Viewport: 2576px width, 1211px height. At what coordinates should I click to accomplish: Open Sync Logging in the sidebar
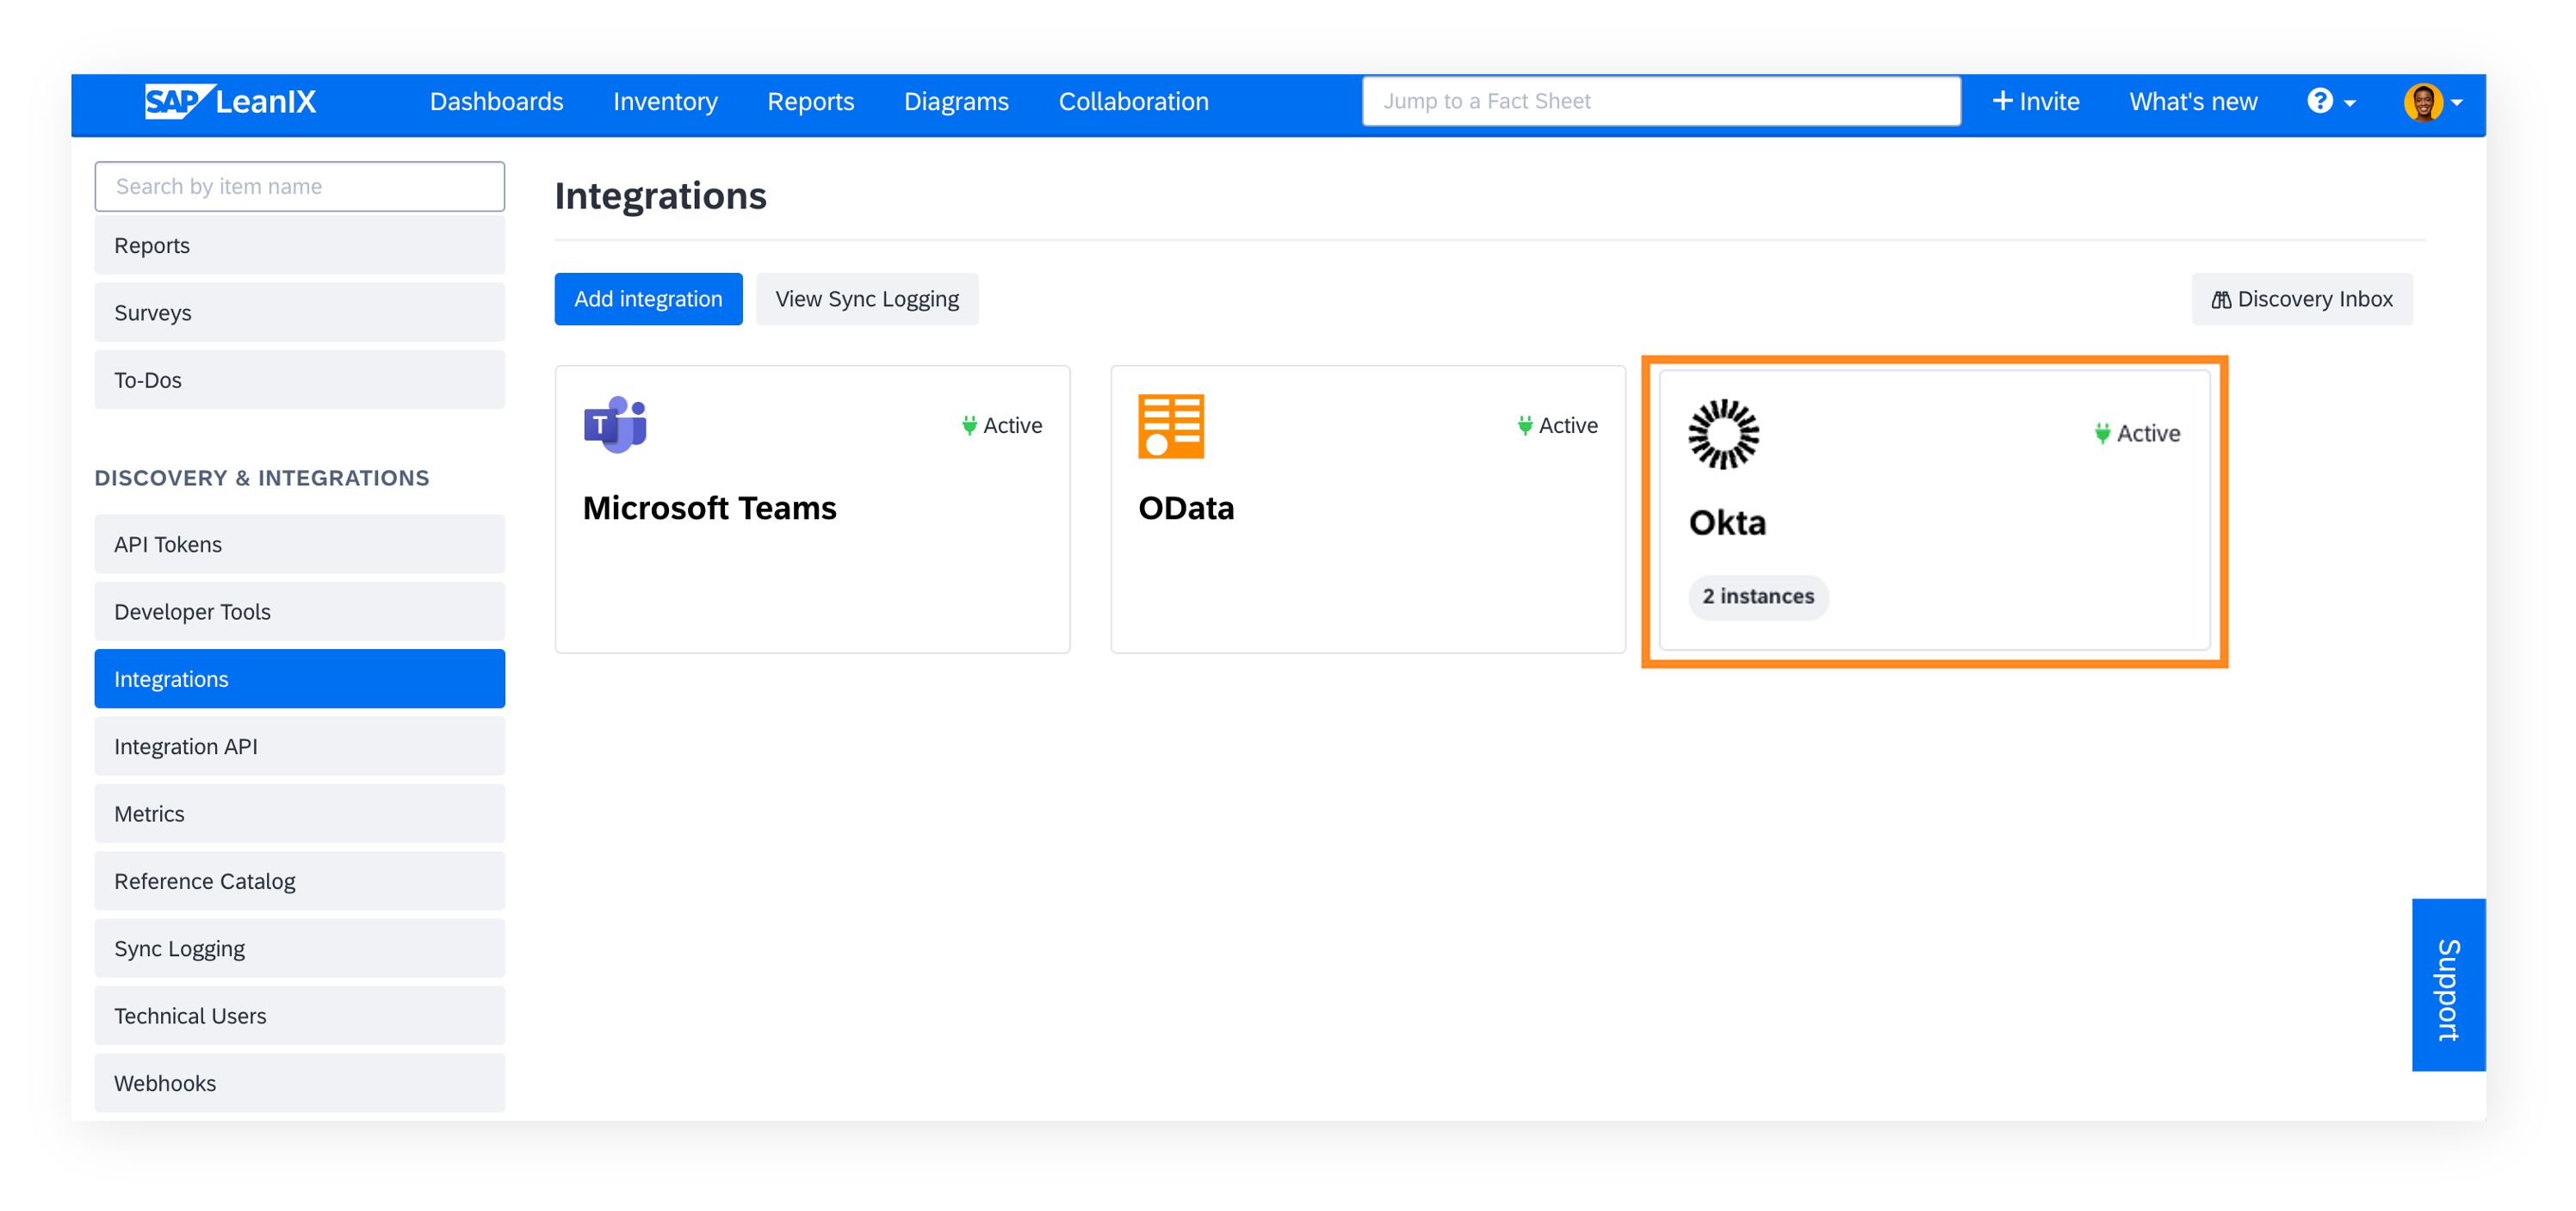tap(299, 948)
